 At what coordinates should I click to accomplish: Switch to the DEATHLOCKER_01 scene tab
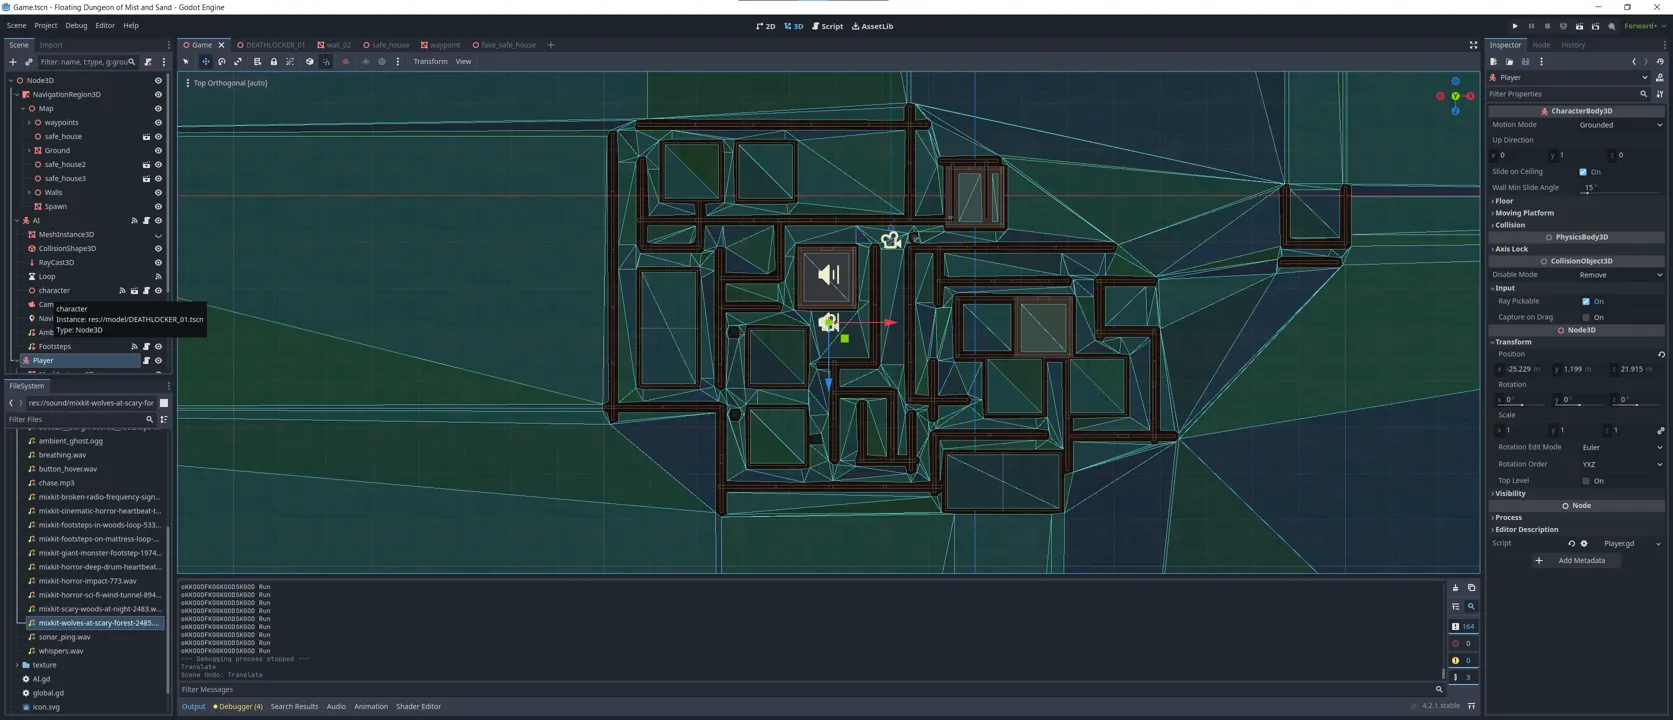tap(274, 45)
